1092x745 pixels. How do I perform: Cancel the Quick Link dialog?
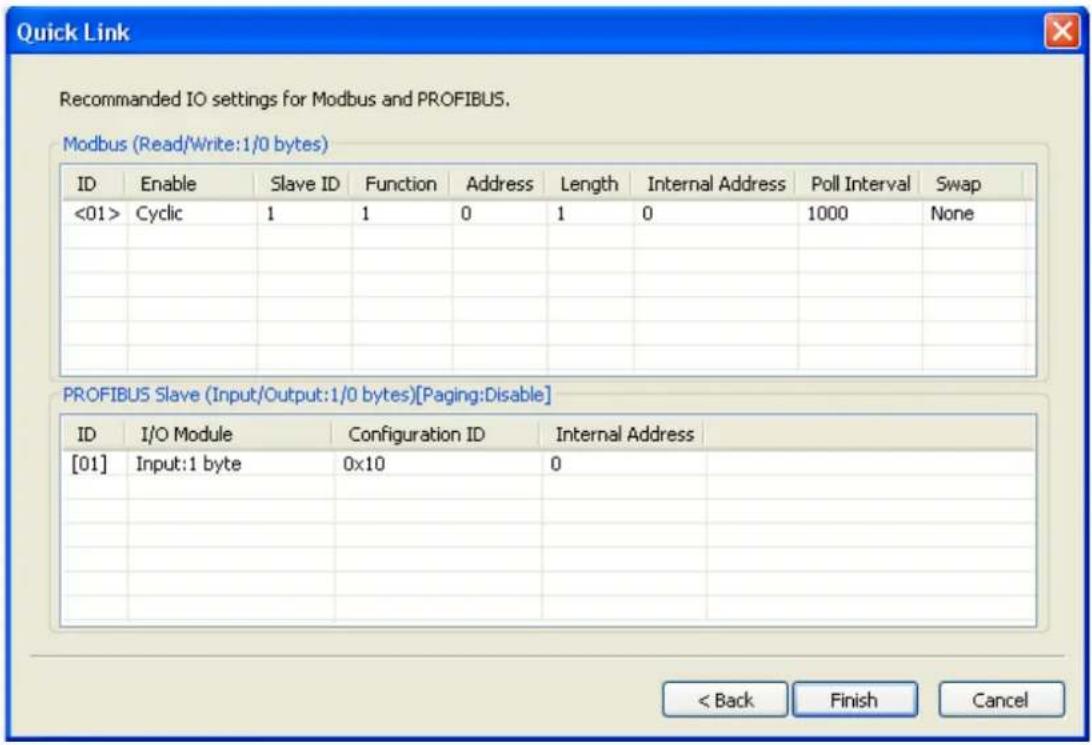(x=1001, y=699)
